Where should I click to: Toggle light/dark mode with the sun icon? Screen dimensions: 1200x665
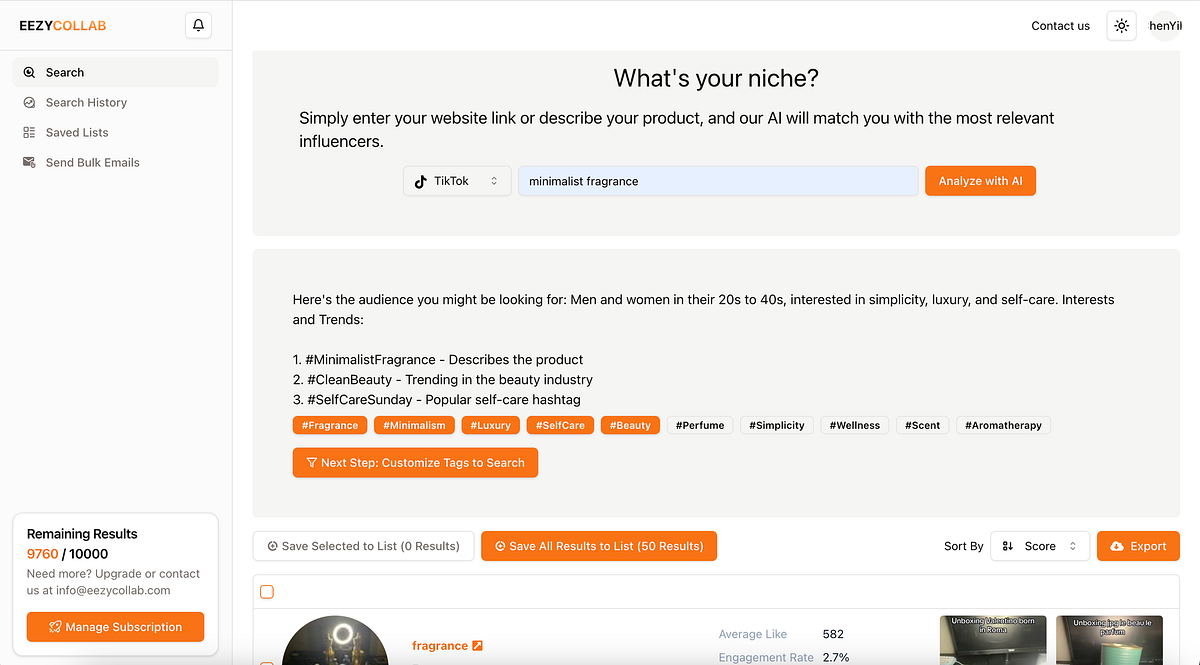click(1121, 25)
